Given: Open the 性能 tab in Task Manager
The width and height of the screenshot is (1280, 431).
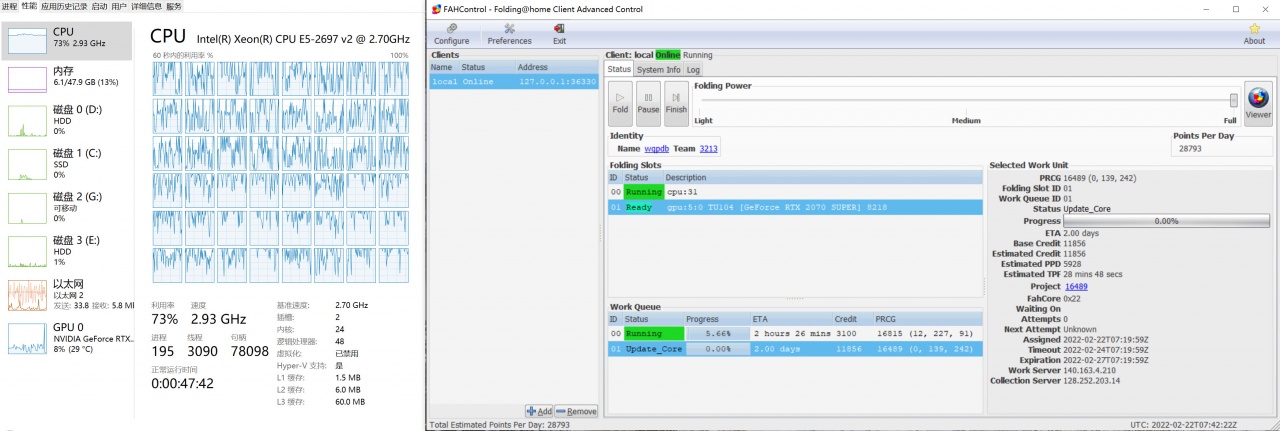Looking at the screenshot, I should click(x=29, y=6).
